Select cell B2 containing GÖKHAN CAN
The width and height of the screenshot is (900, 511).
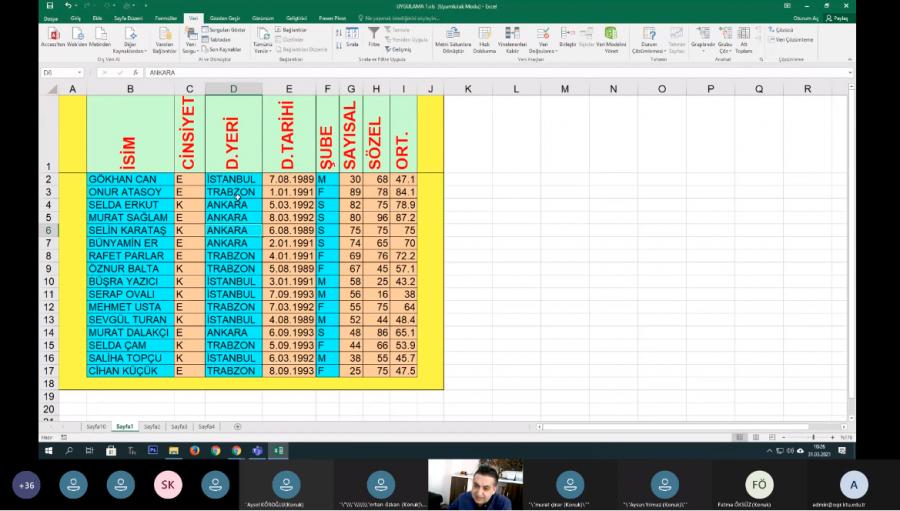pyautogui.click(x=130, y=179)
